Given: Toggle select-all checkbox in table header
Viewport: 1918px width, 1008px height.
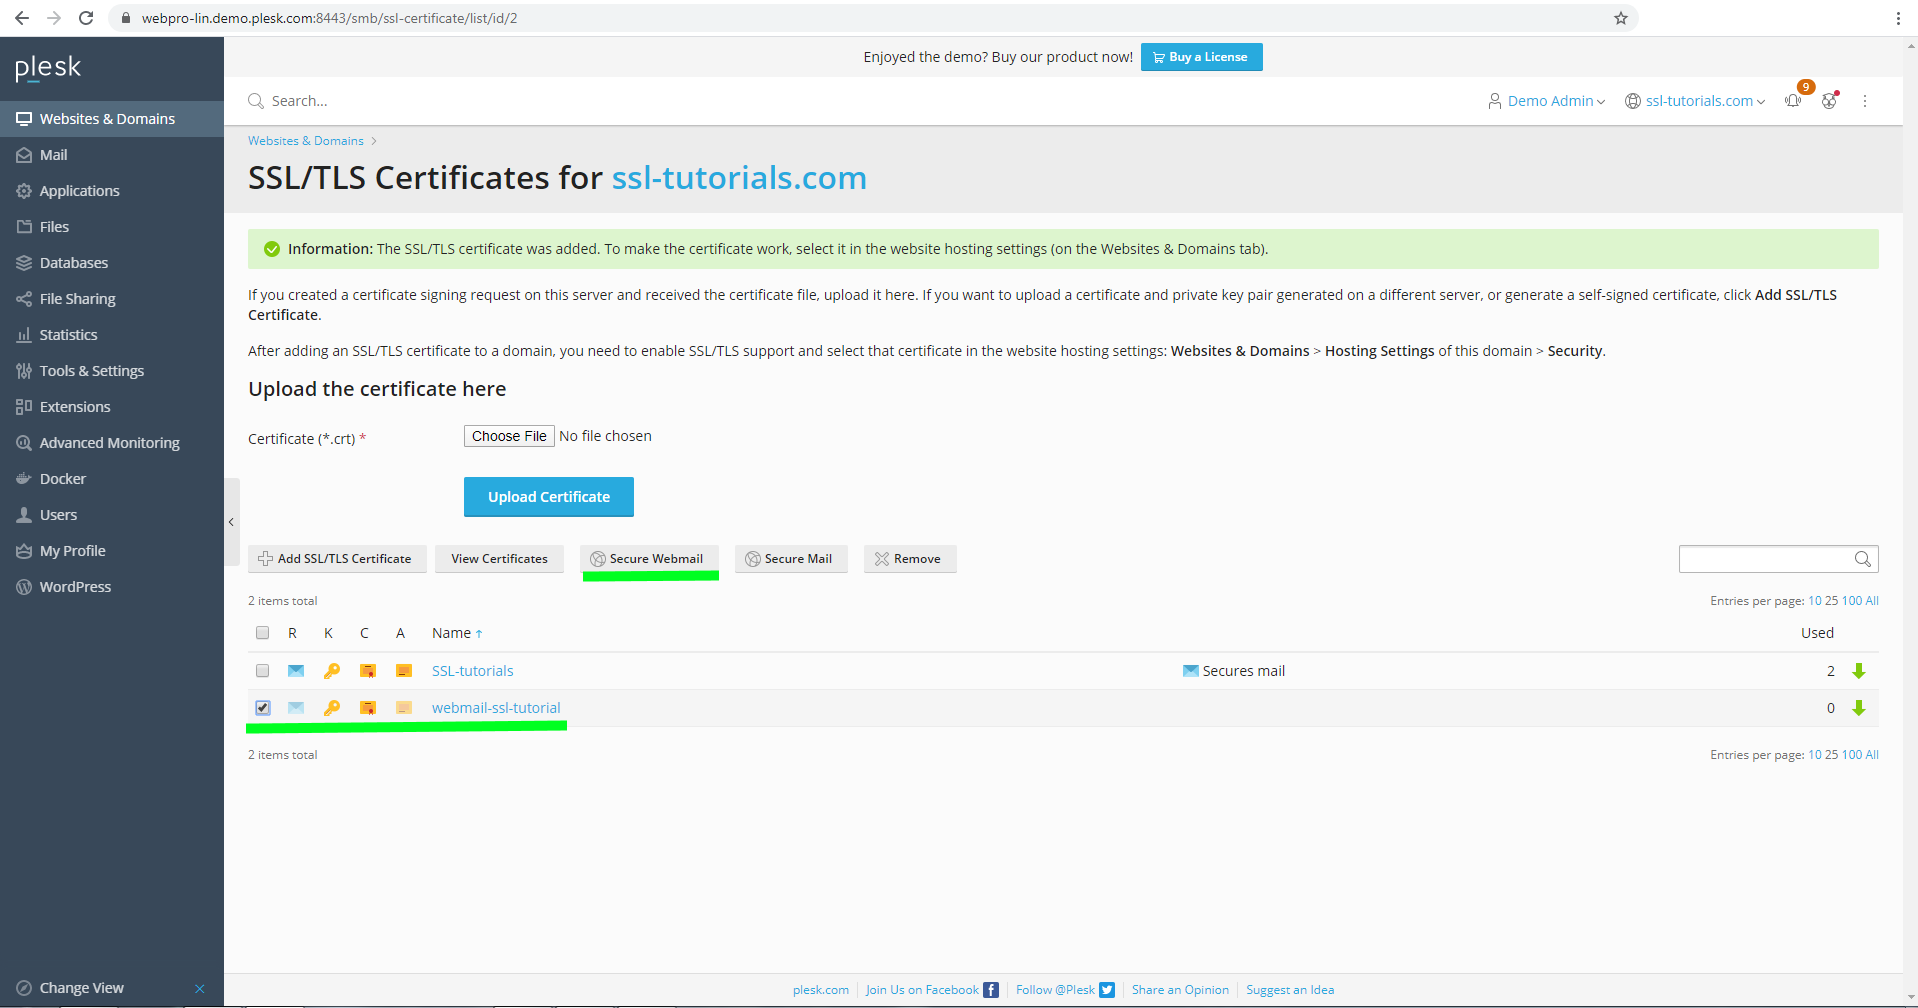Looking at the screenshot, I should [x=262, y=633].
